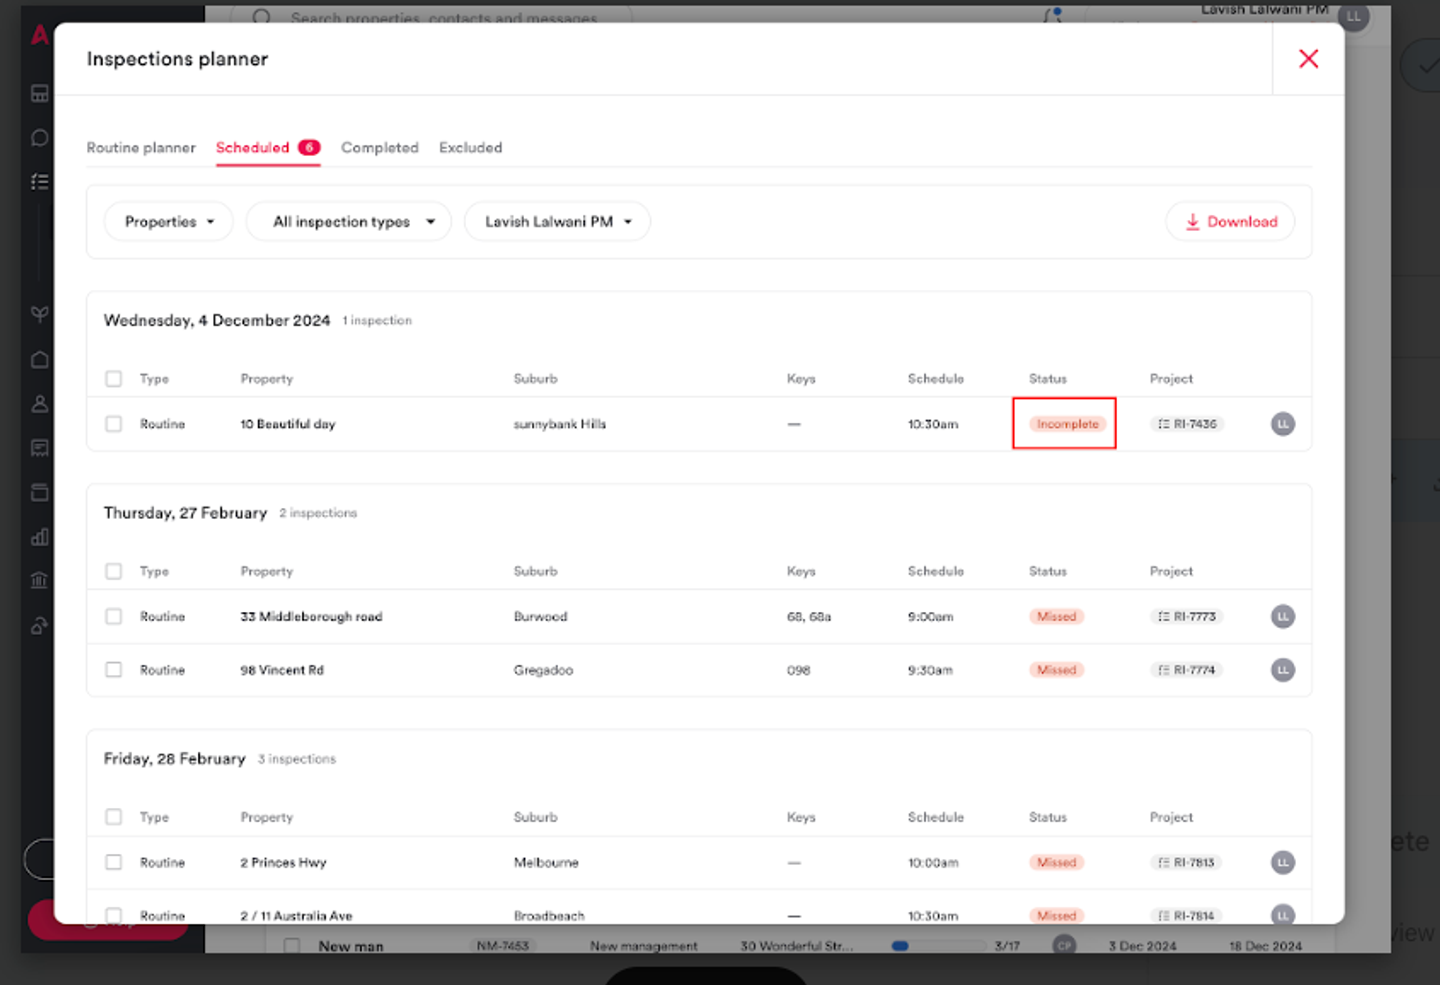Click keys value 68, 68a
The image size is (1440, 985).
(809, 617)
